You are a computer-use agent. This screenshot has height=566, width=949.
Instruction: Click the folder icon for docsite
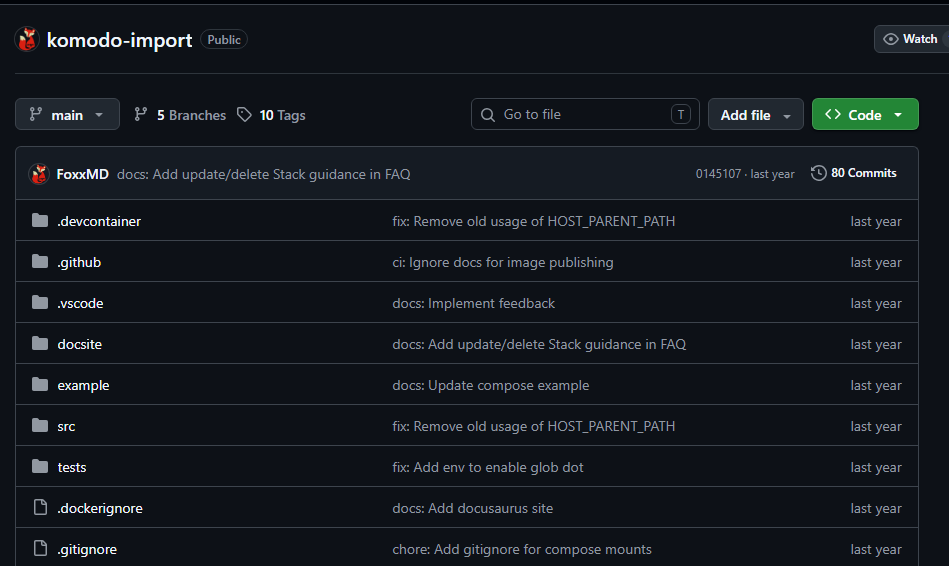[x=40, y=343]
